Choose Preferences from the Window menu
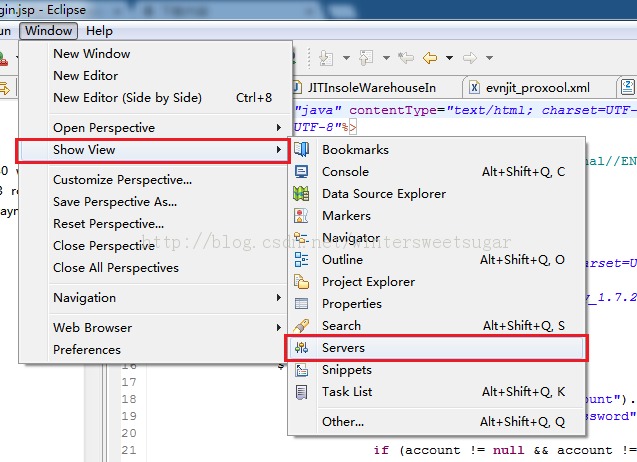Viewport: 637px width, 462px height. pyautogui.click(x=87, y=350)
